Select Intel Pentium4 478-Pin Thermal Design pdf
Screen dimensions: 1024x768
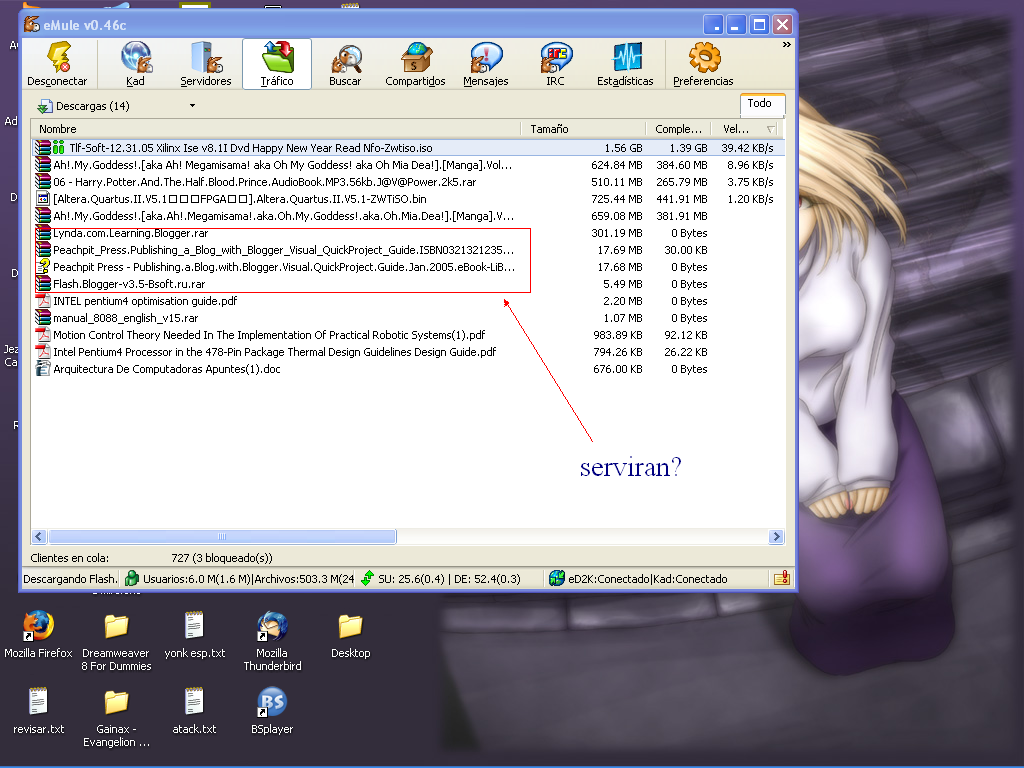[408, 352]
